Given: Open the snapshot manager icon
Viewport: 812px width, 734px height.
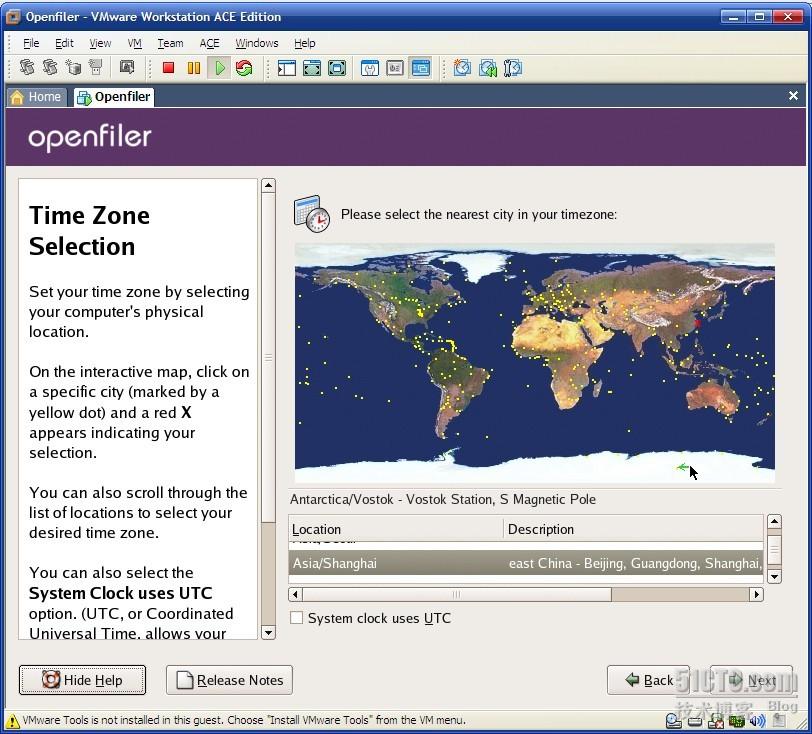Looking at the screenshot, I should (513, 68).
